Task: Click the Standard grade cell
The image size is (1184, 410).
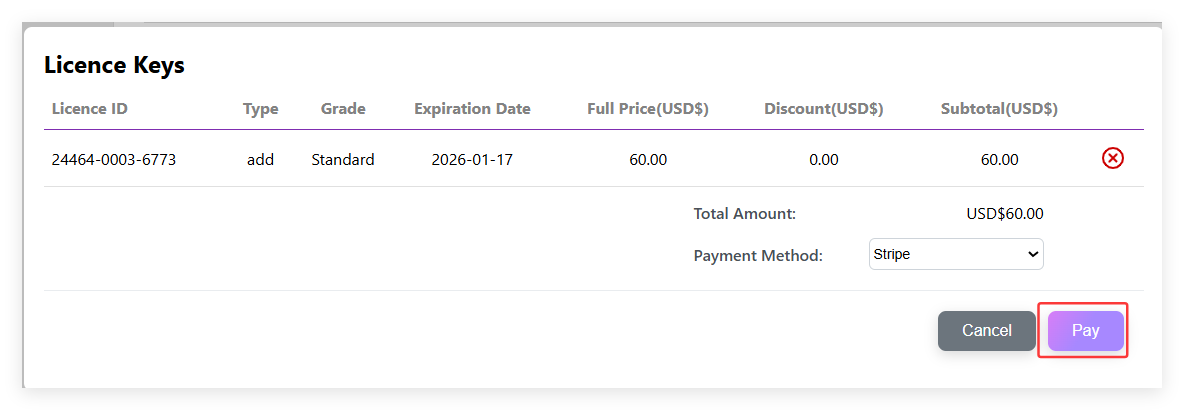Action: click(x=343, y=159)
